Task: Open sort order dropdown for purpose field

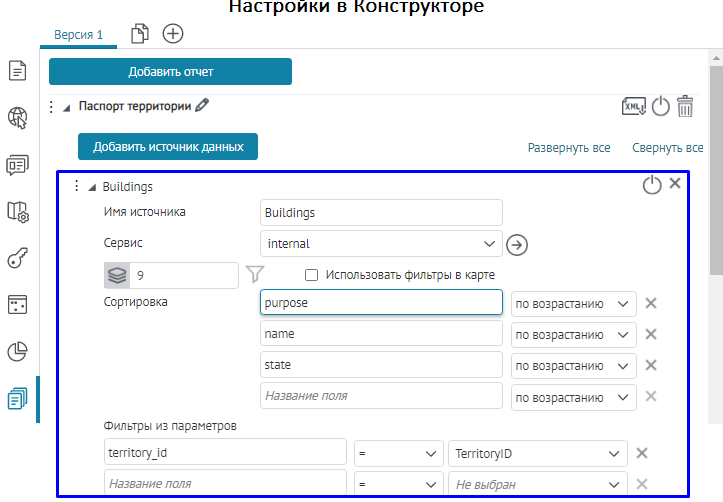Action: [573, 304]
